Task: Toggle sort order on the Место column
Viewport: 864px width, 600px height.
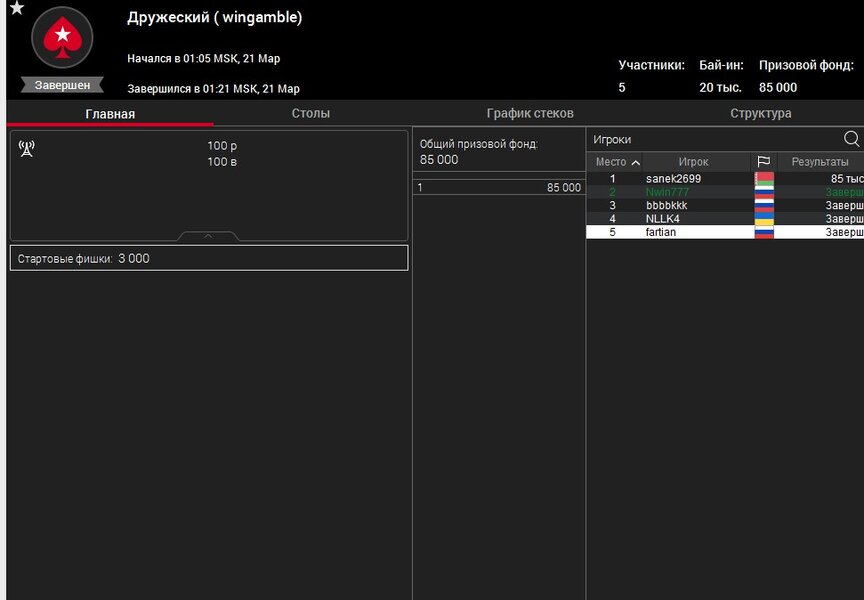Action: pyautogui.click(x=617, y=162)
